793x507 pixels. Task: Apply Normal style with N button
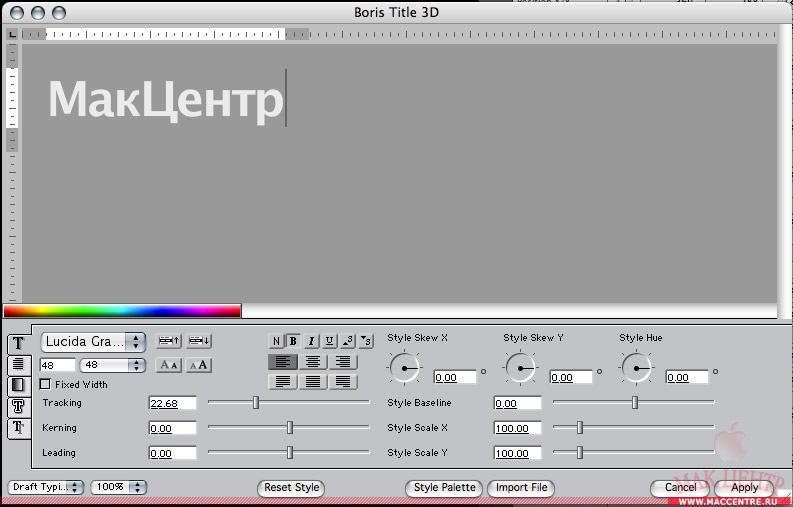tap(276, 341)
